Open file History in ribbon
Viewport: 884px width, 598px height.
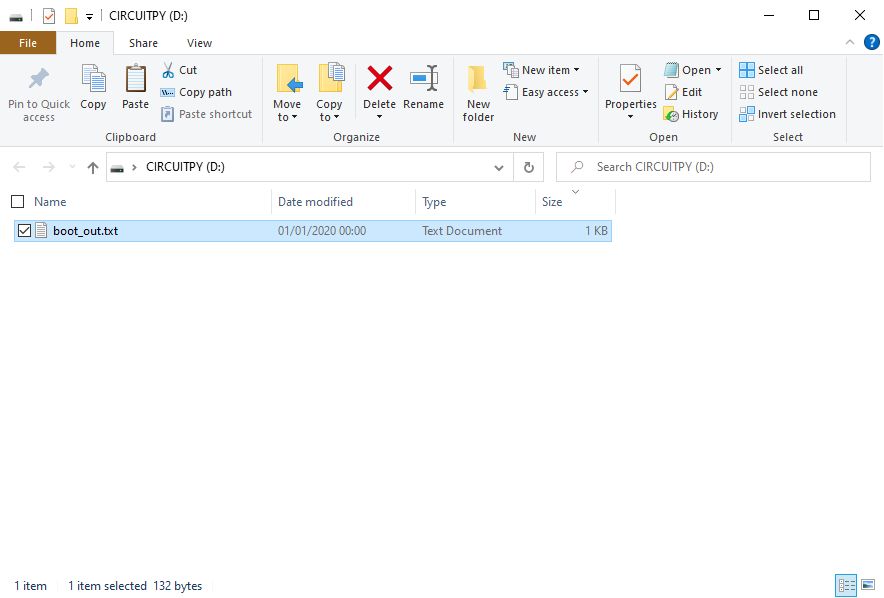click(x=691, y=114)
